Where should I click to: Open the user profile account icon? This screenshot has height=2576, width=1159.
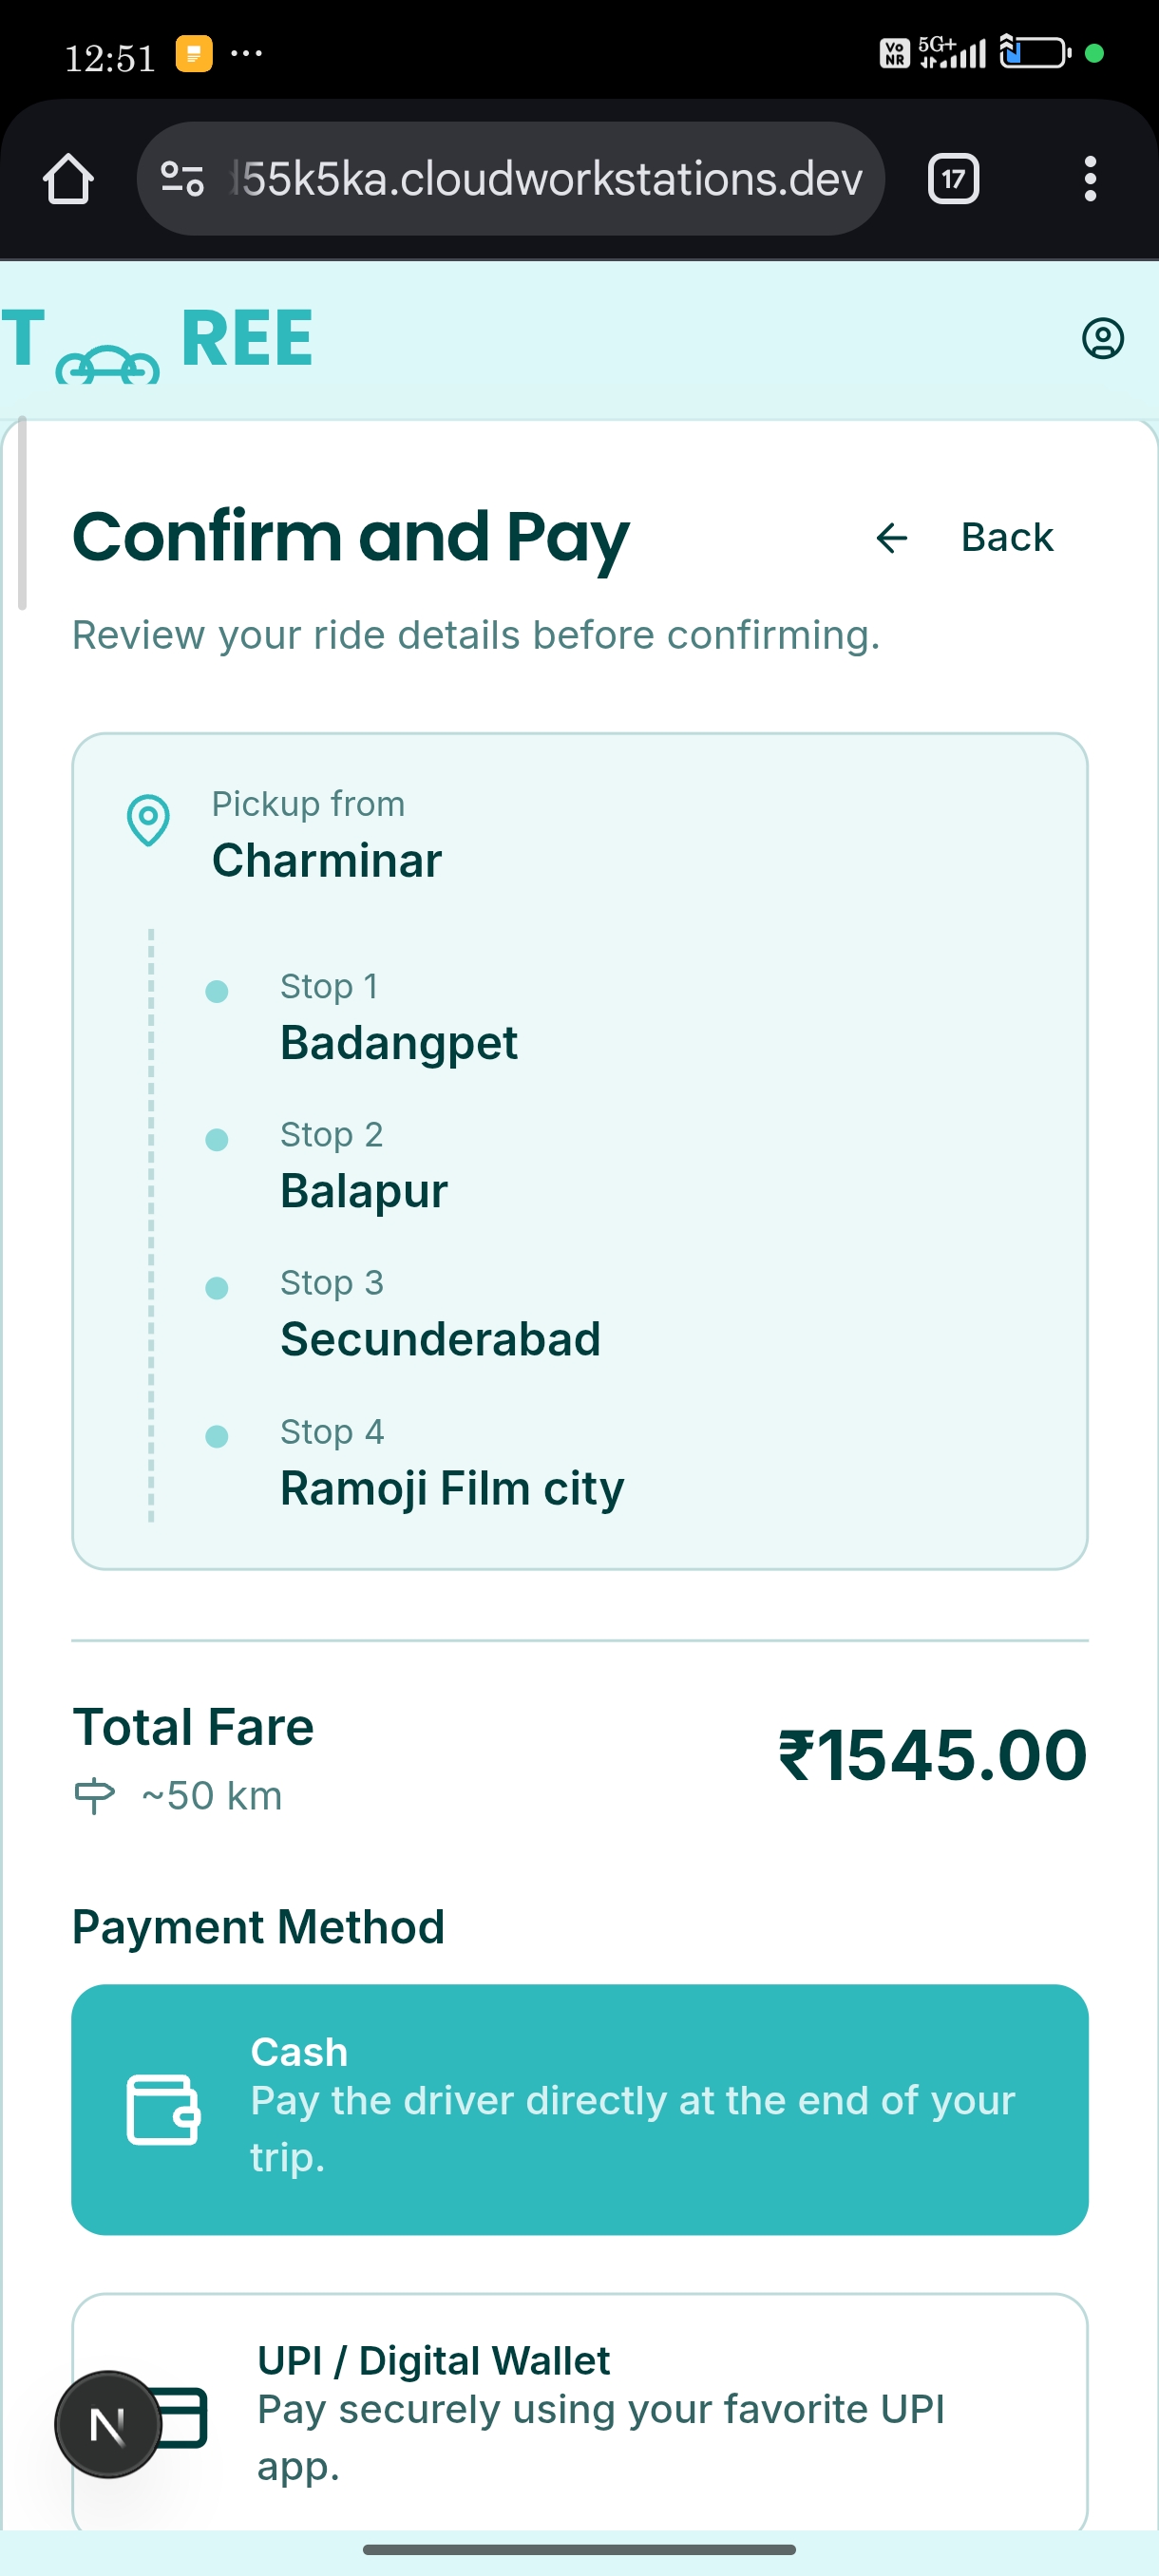(x=1102, y=338)
